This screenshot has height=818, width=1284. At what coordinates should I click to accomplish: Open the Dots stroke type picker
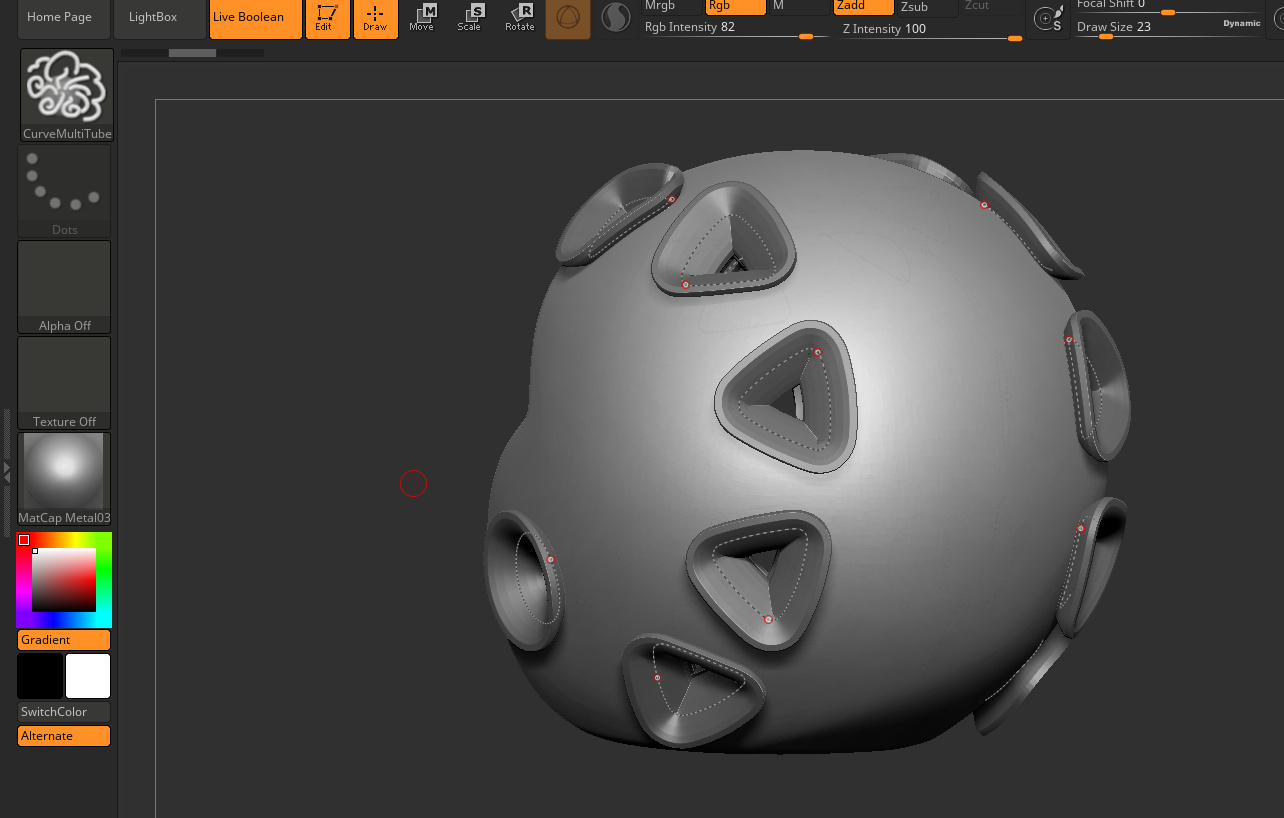pos(64,191)
